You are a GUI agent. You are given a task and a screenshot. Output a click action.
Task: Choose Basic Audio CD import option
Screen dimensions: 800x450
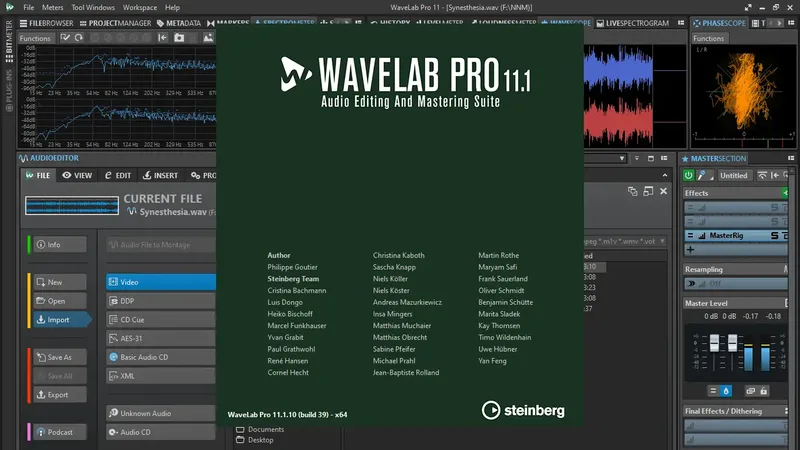click(x=161, y=357)
